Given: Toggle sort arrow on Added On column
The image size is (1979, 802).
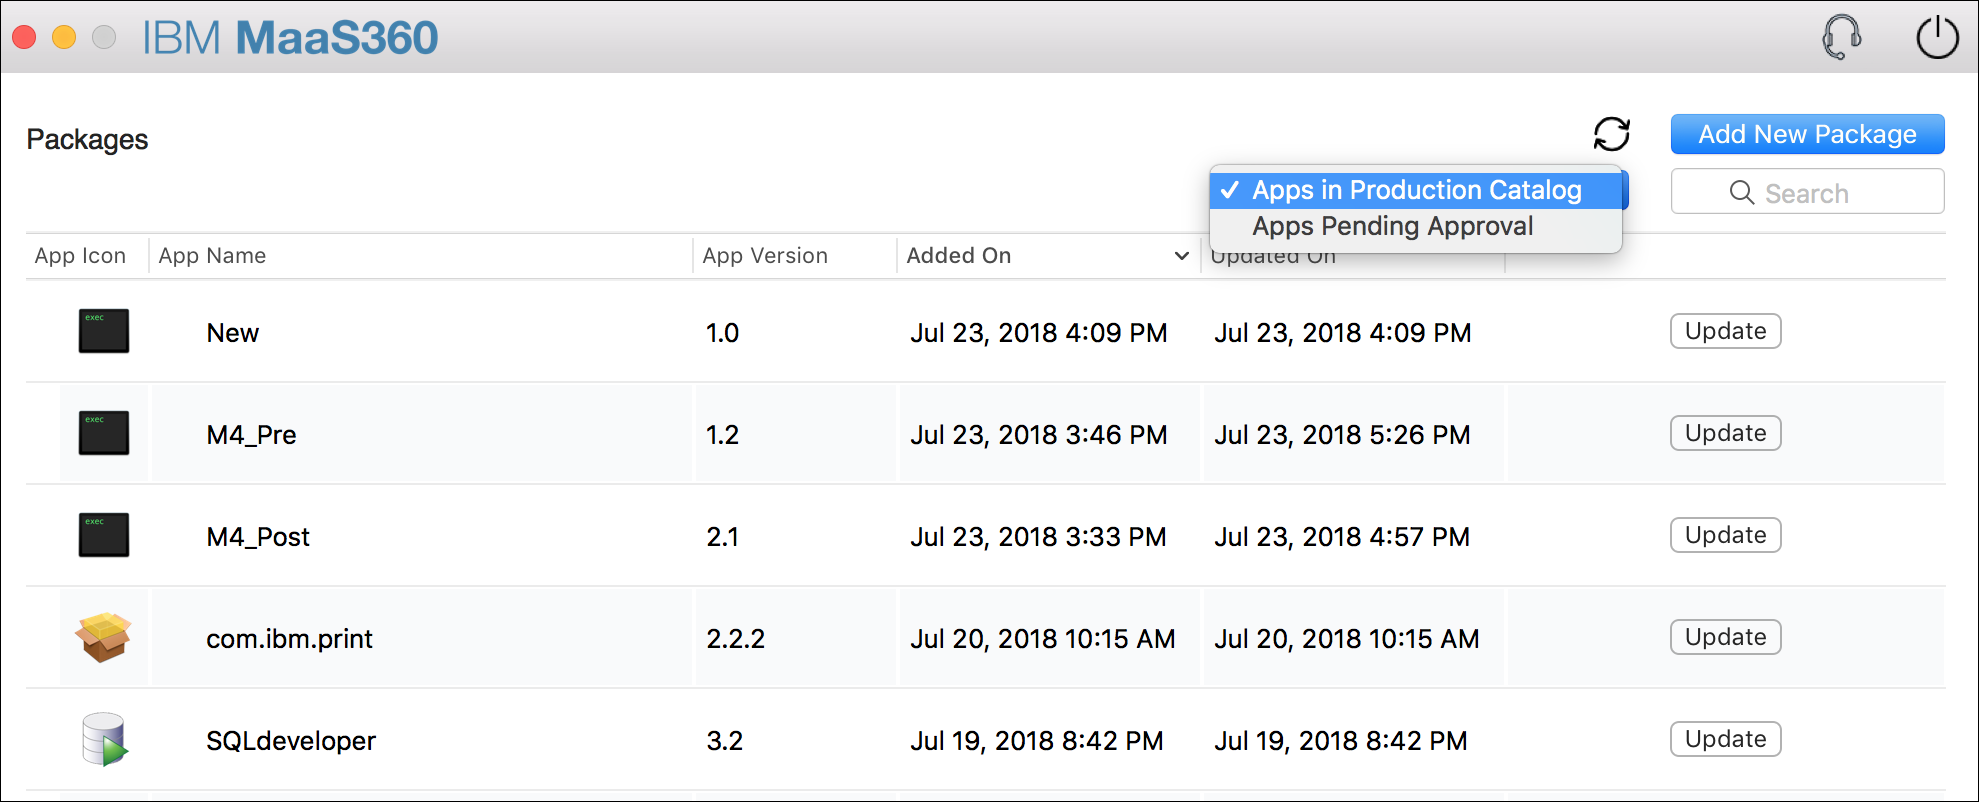Looking at the screenshot, I should pyautogui.click(x=1181, y=256).
